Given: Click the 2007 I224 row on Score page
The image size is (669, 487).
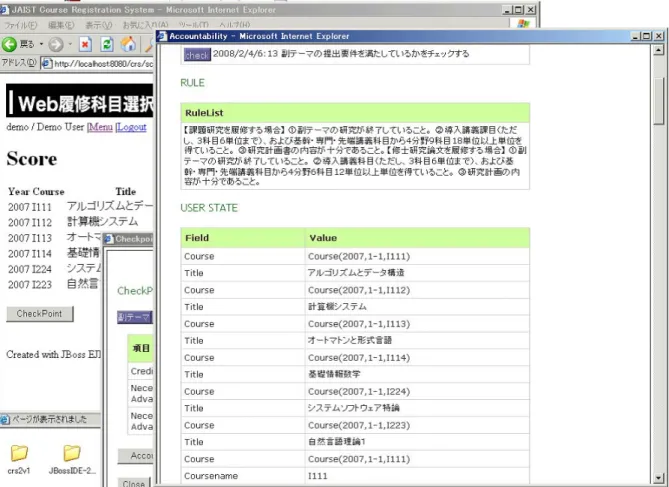Looking at the screenshot, I should [x=55, y=269].
